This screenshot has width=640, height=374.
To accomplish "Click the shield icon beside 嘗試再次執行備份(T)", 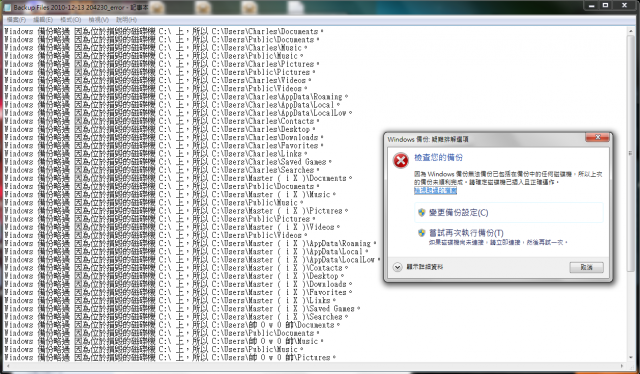I will point(422,233).
